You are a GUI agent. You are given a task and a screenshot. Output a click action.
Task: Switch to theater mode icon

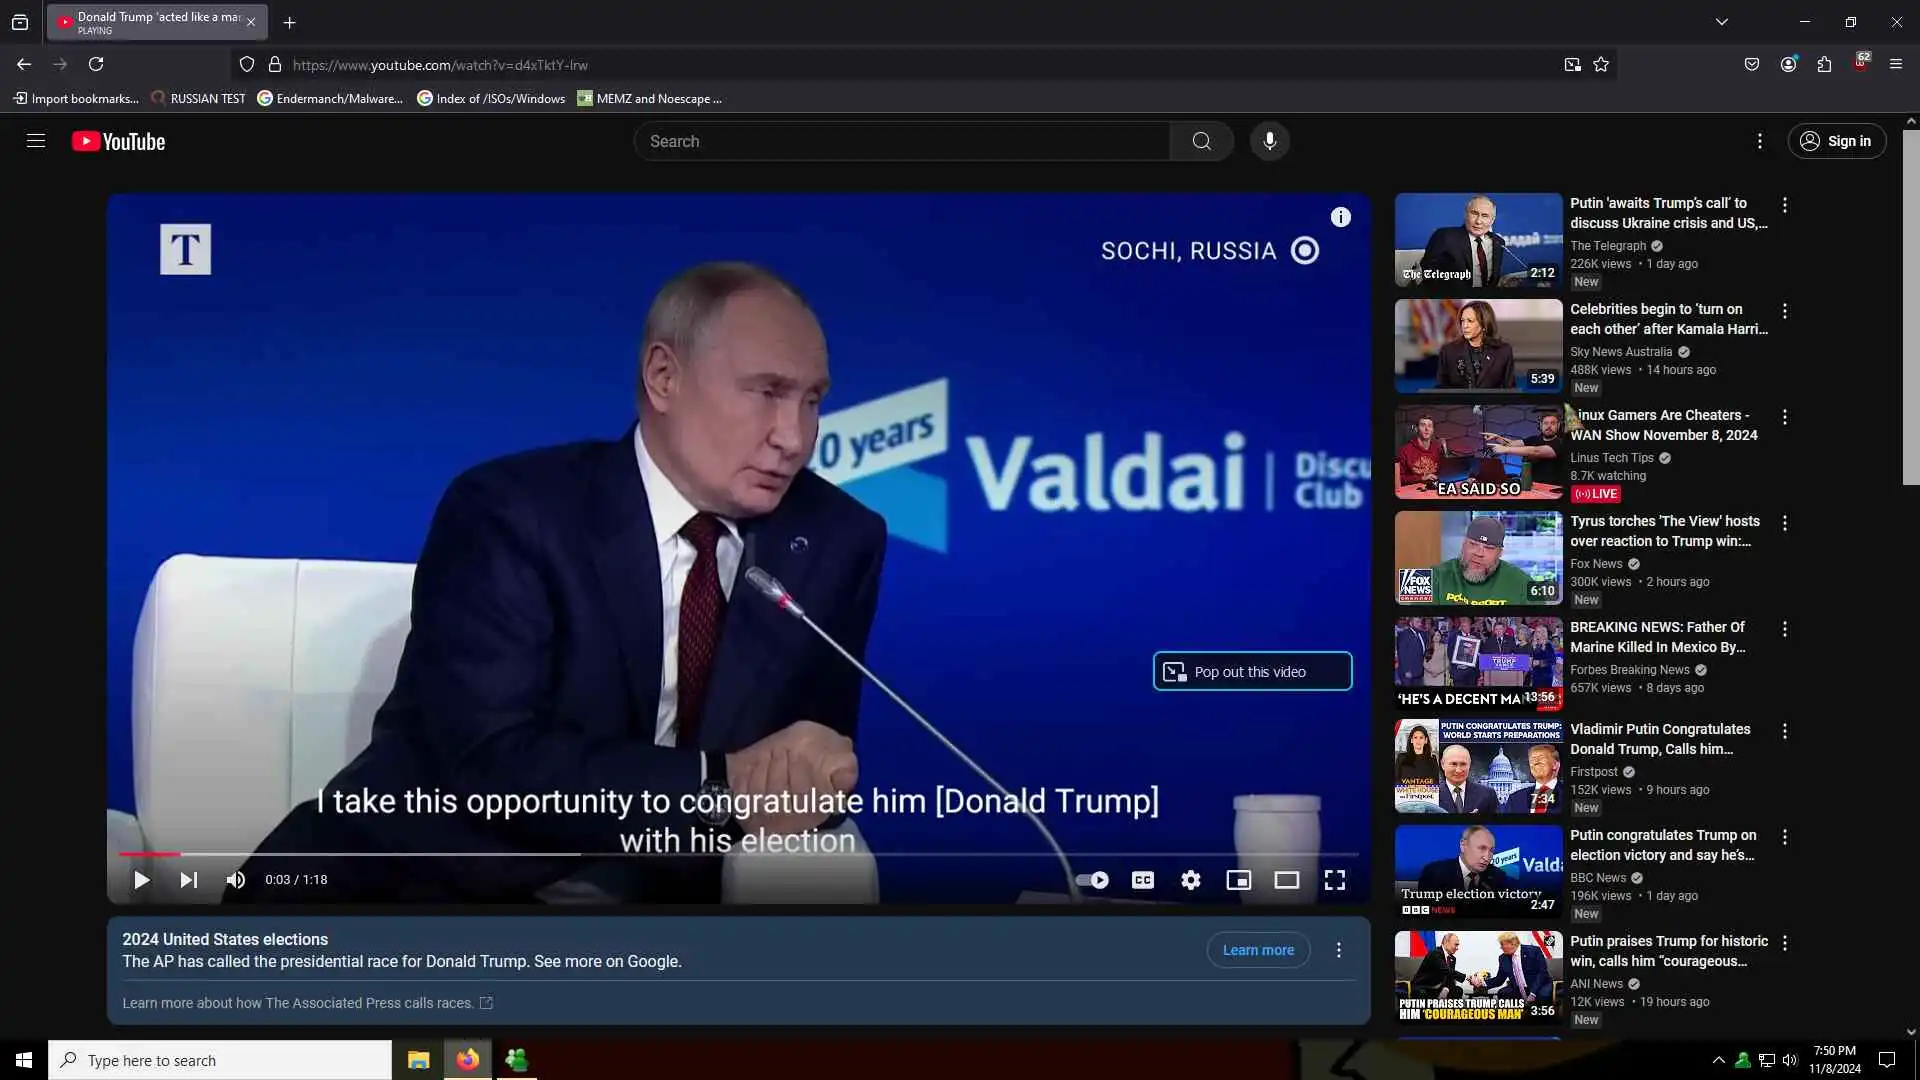[1286, 880]
